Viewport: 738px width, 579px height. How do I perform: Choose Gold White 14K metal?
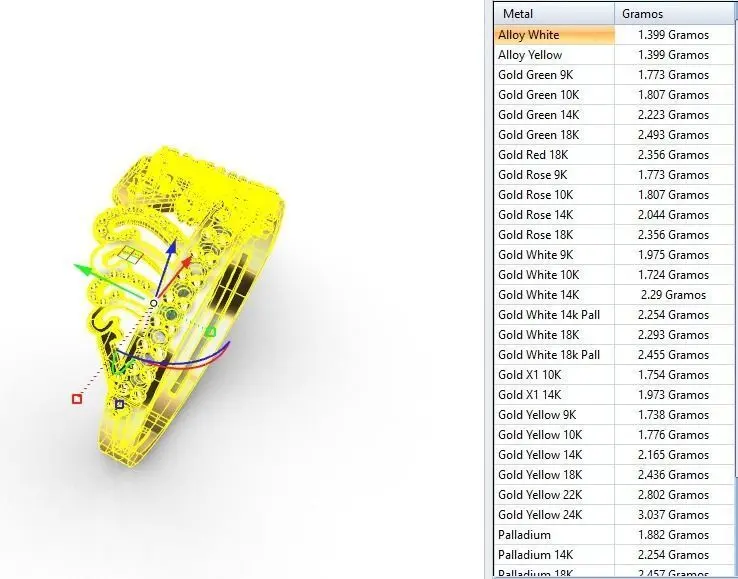click(615, 295)
